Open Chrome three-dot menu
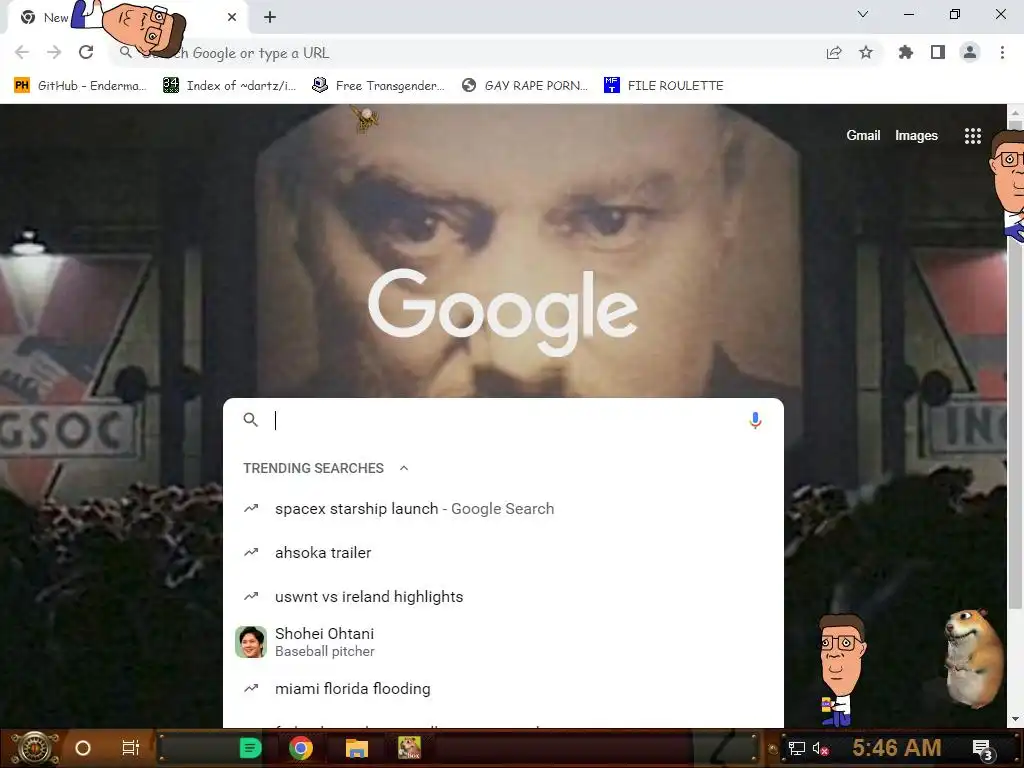The height and width of the screenshot is (768, 1024). tap(1002, 52)
